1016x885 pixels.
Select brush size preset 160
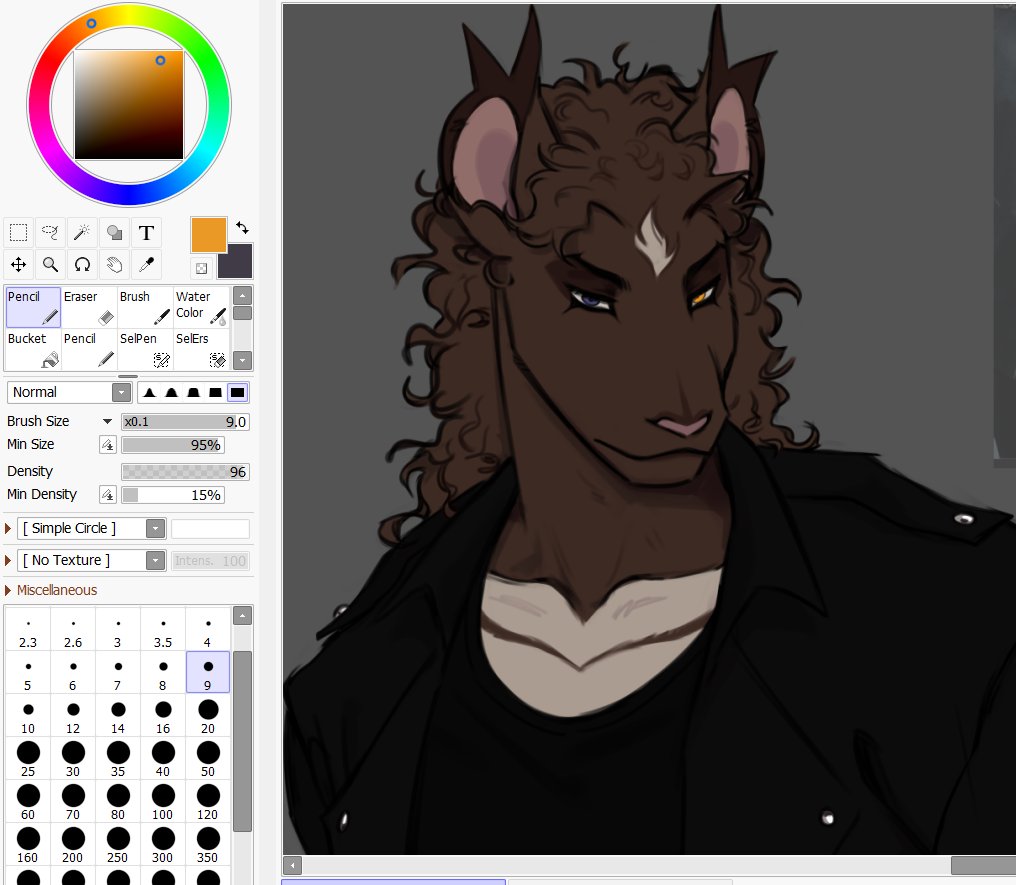tap(28, 845)
